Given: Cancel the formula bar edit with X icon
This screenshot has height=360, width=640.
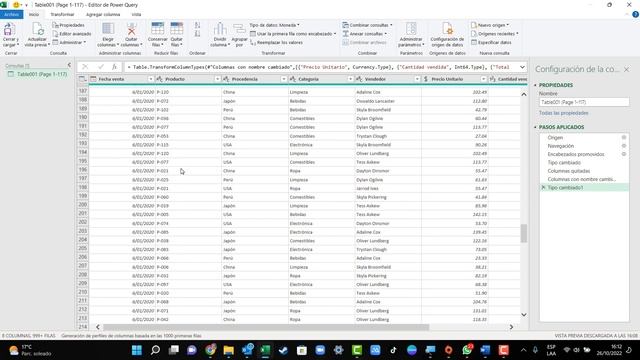Looking at the screenshot, I should [x=85, y=67].
